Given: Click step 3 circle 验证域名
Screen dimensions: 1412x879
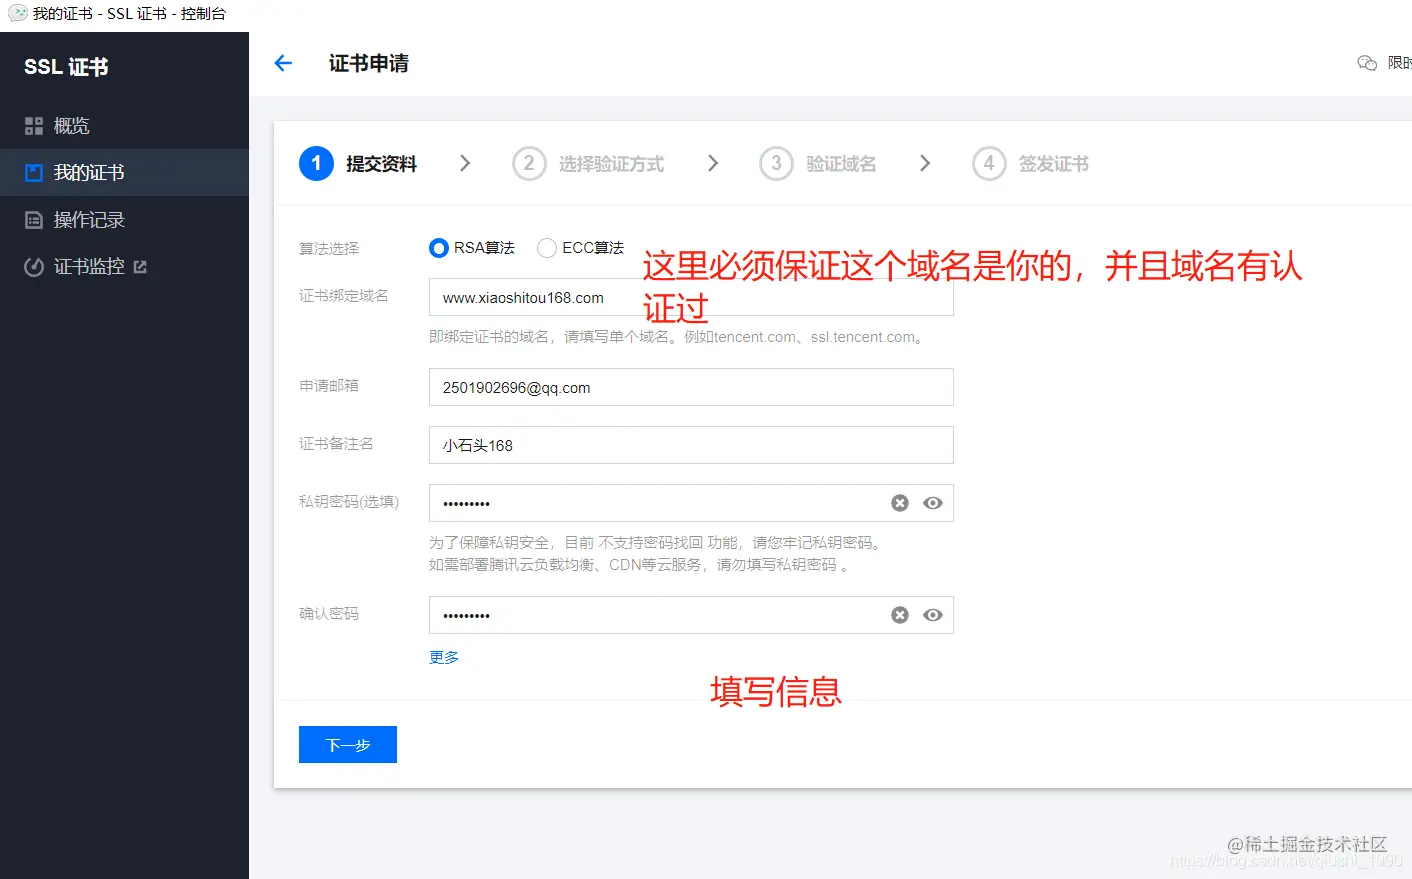Looking at the screenshot, I should pos(776,163).
